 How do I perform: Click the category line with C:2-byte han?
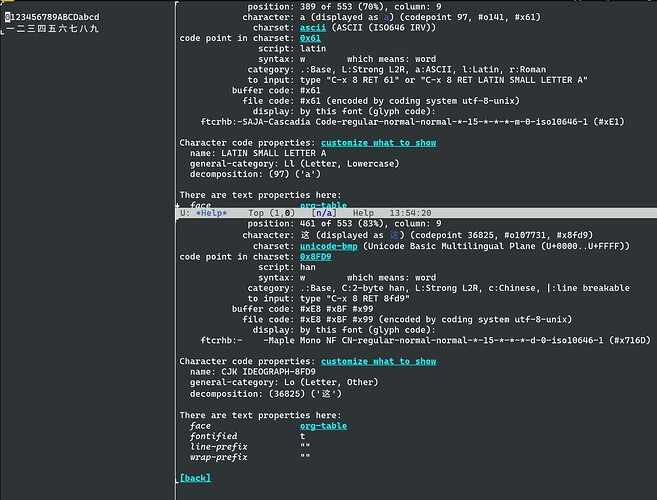pos(438,288)
